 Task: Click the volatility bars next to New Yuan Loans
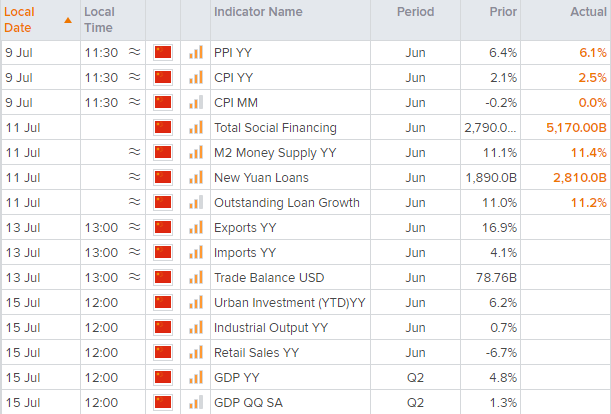[x=196, y=178]
